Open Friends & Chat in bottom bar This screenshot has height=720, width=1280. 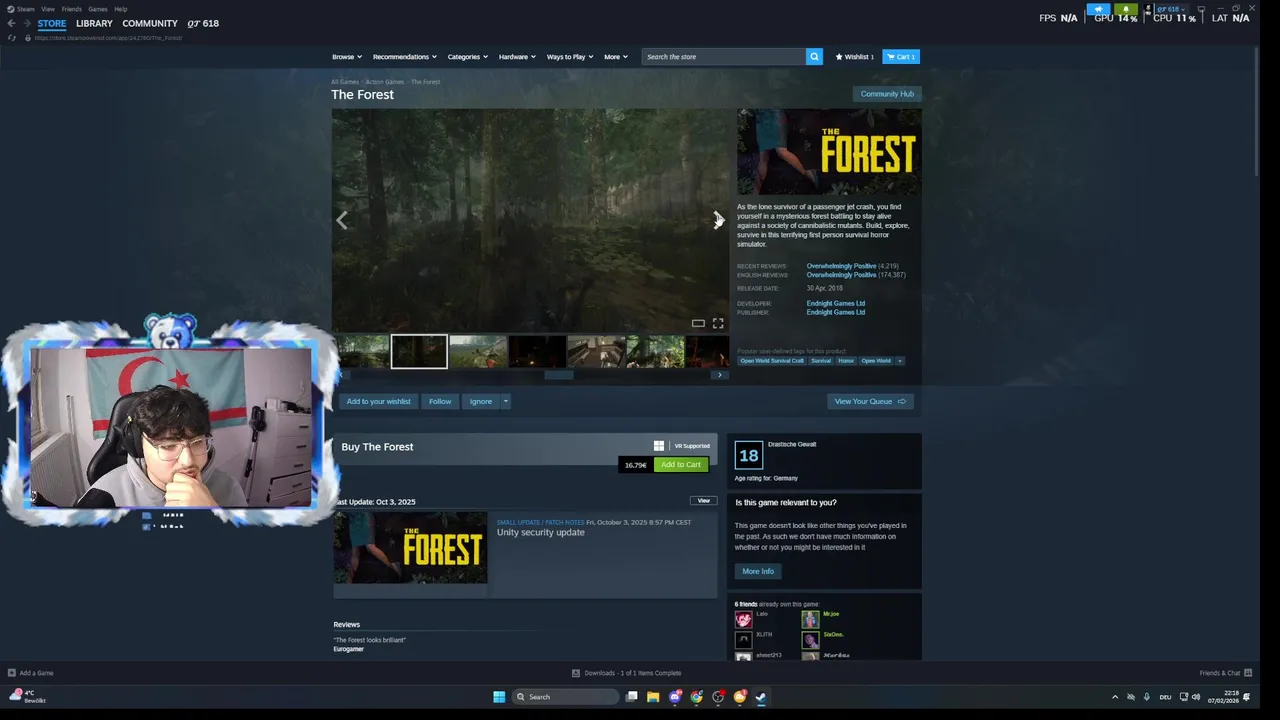pos(1225,673)
